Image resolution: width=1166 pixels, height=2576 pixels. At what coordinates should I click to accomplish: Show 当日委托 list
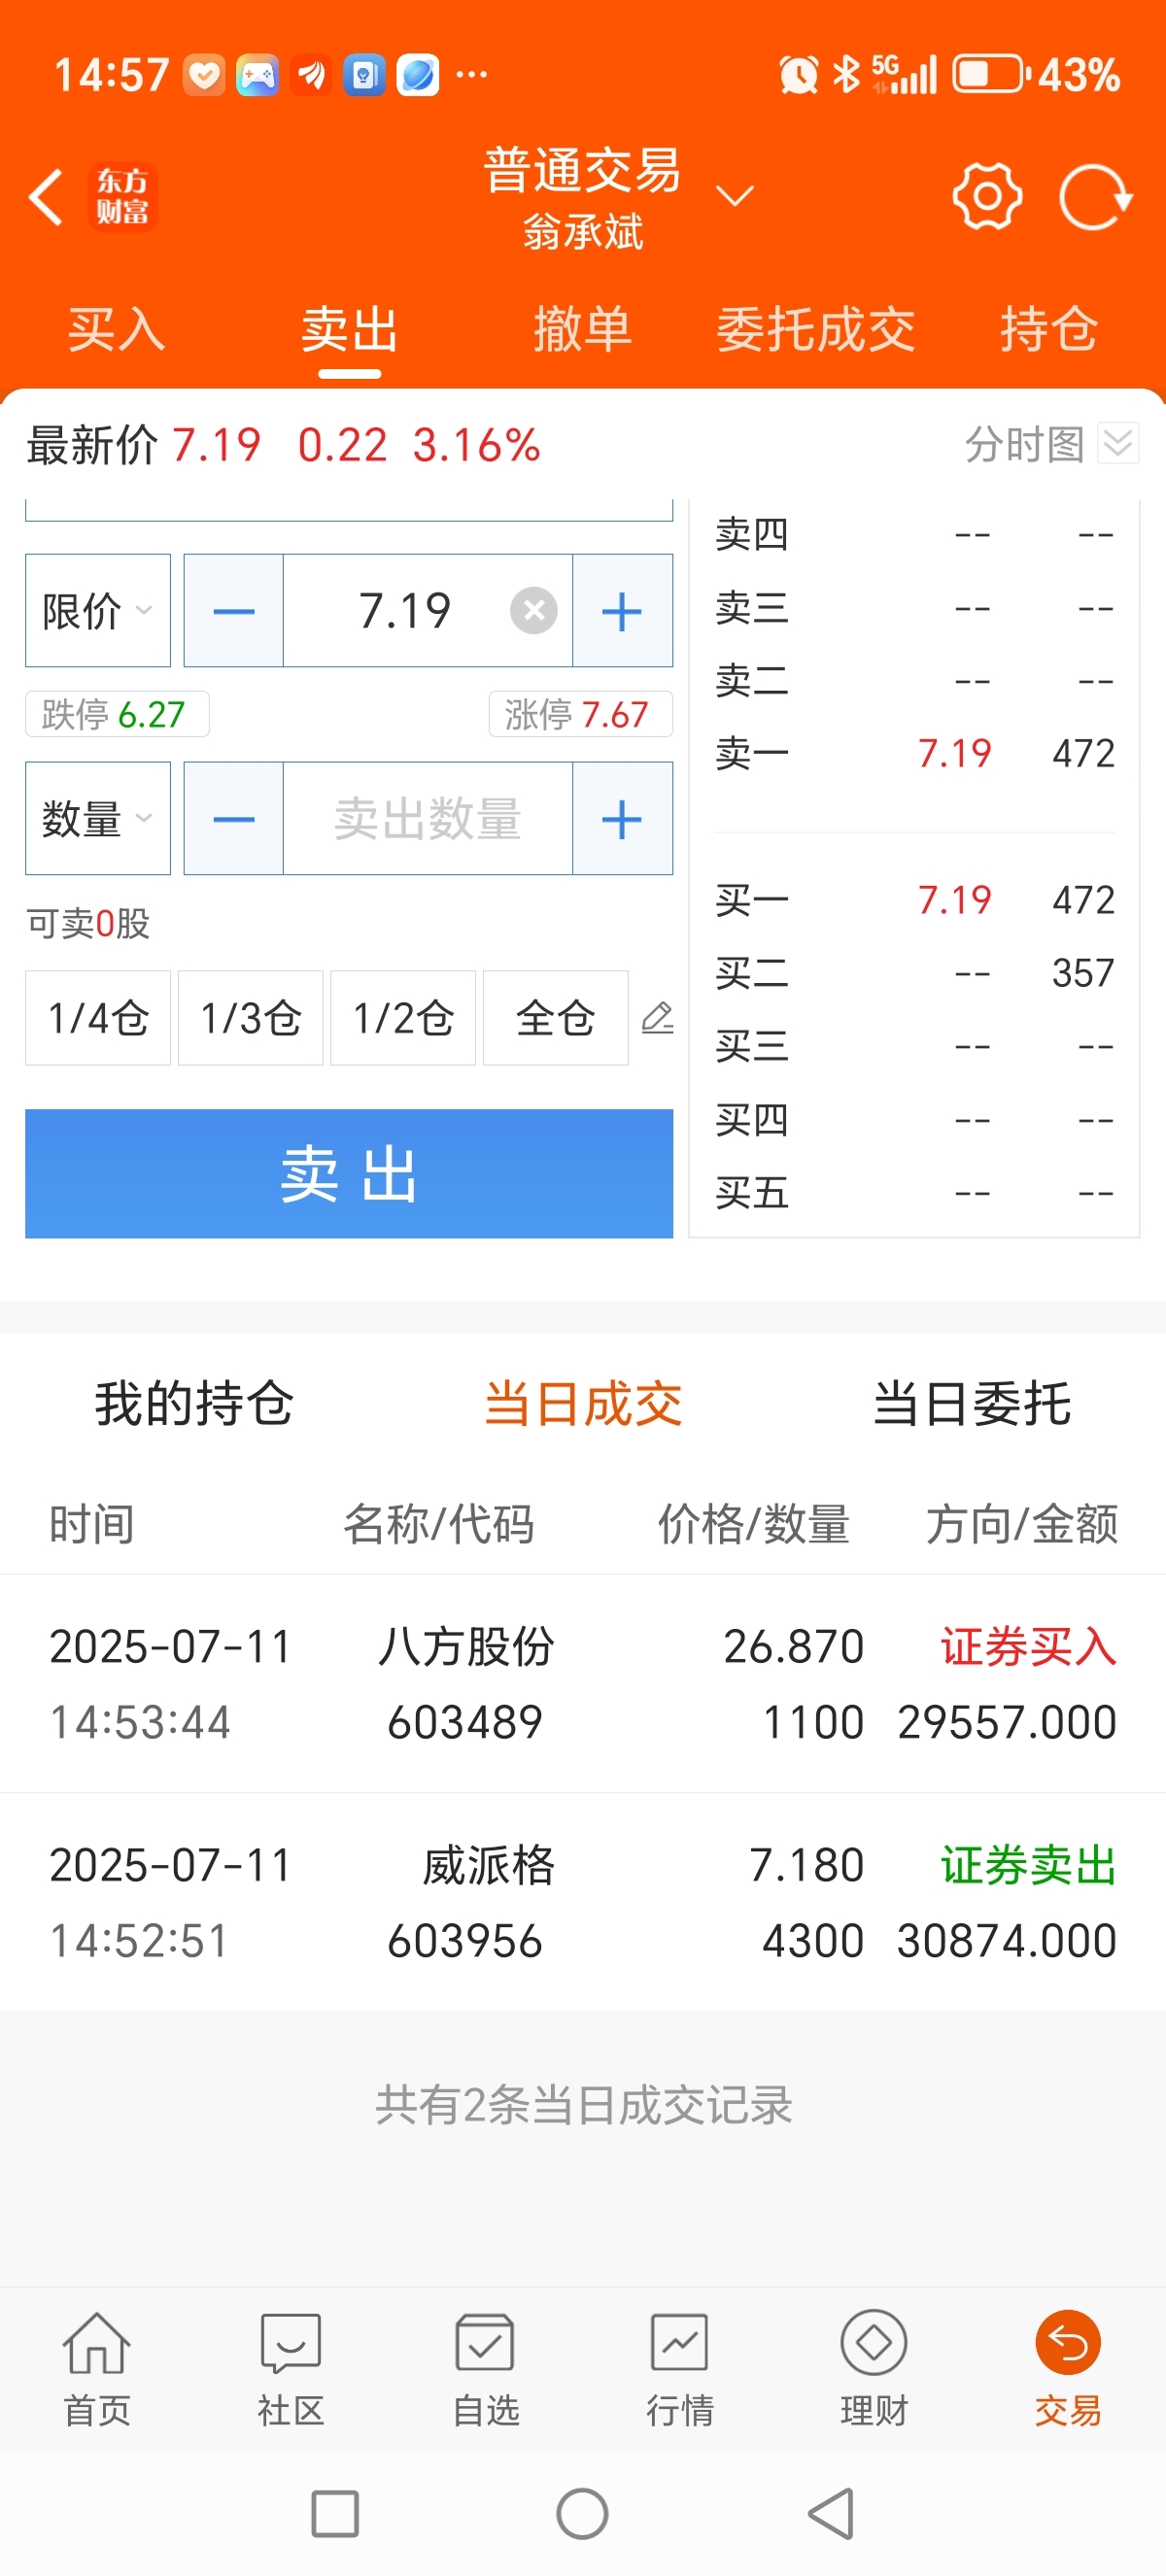972,1402
